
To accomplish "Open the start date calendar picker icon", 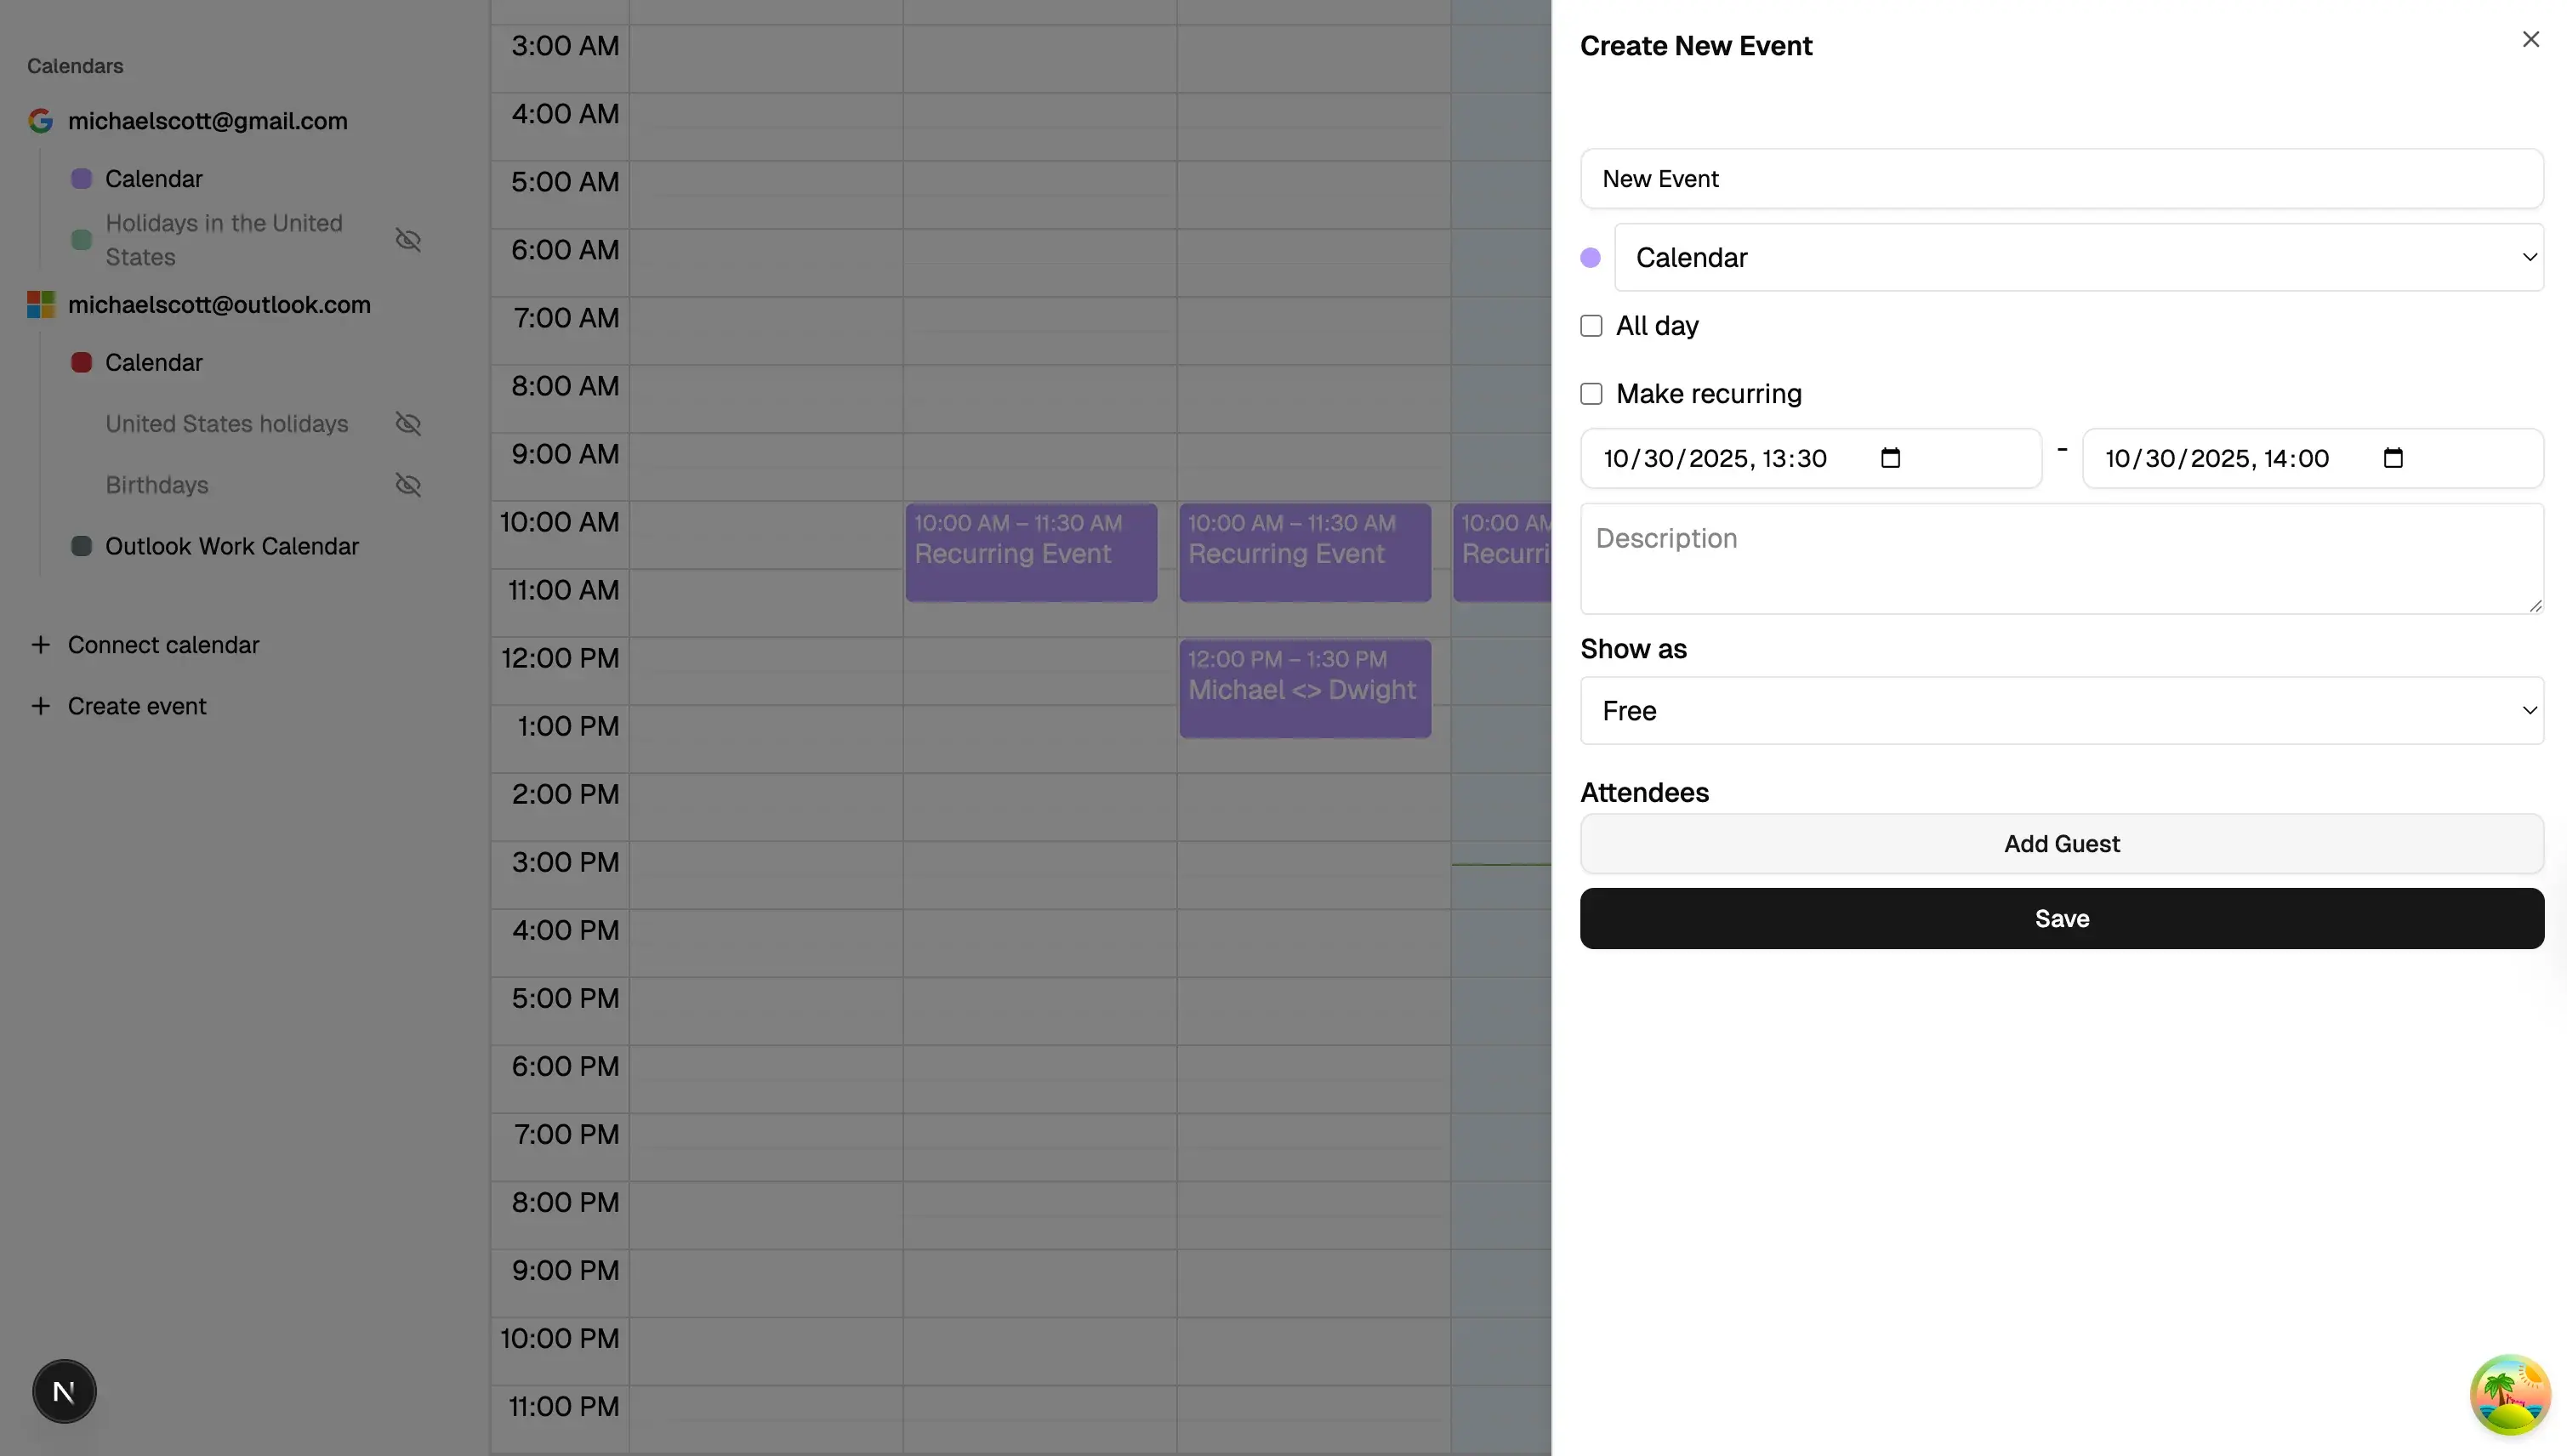I will click(1890, 458).
